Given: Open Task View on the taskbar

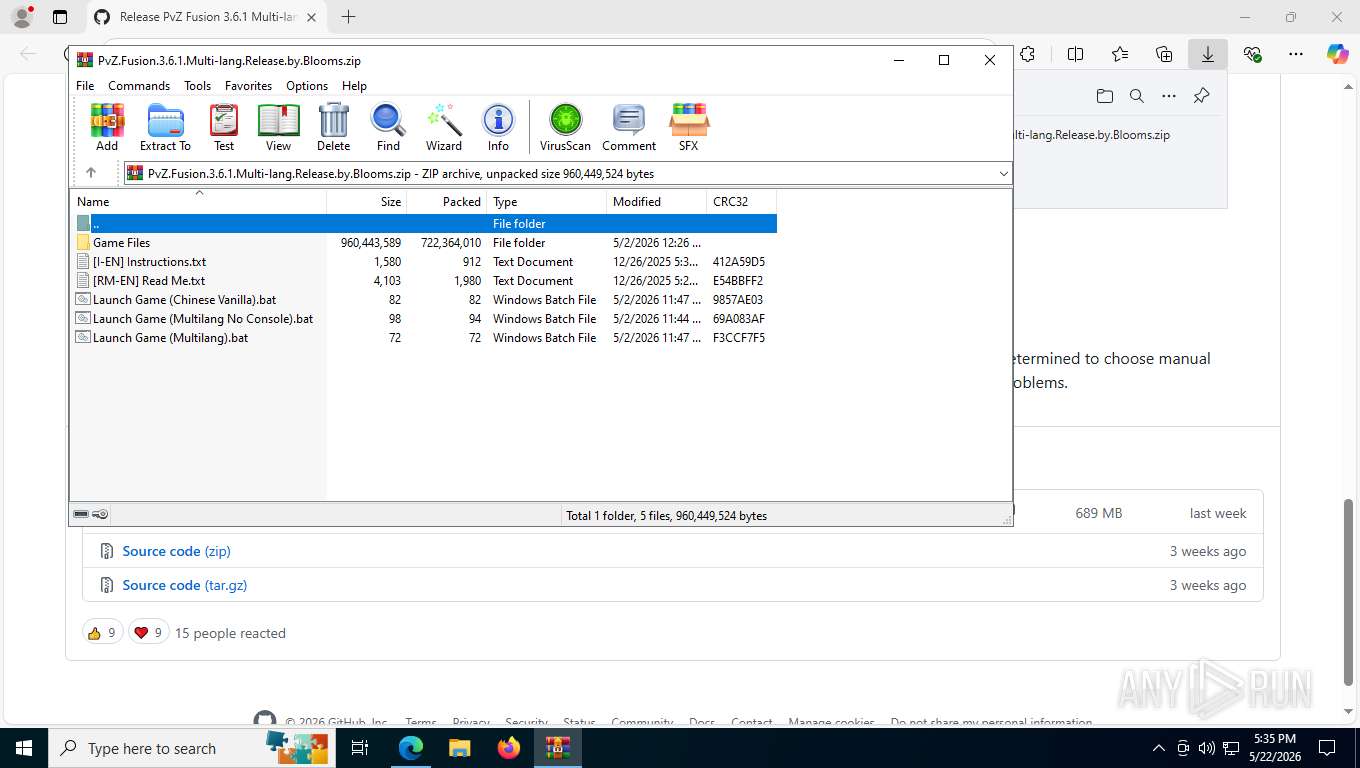Looking at the screenshot, I should 360,748.
